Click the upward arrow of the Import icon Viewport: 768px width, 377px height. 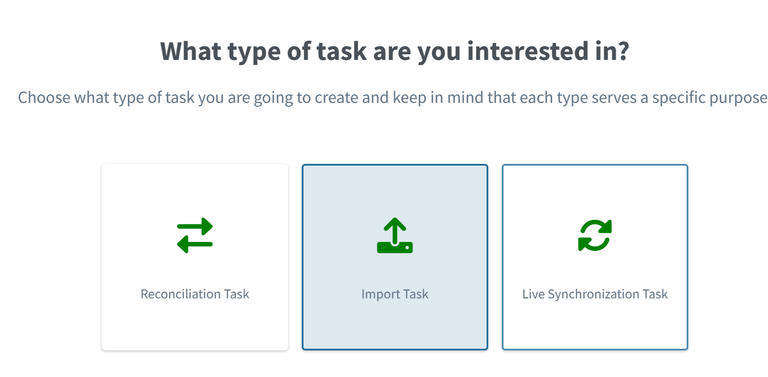click(395, 229)
